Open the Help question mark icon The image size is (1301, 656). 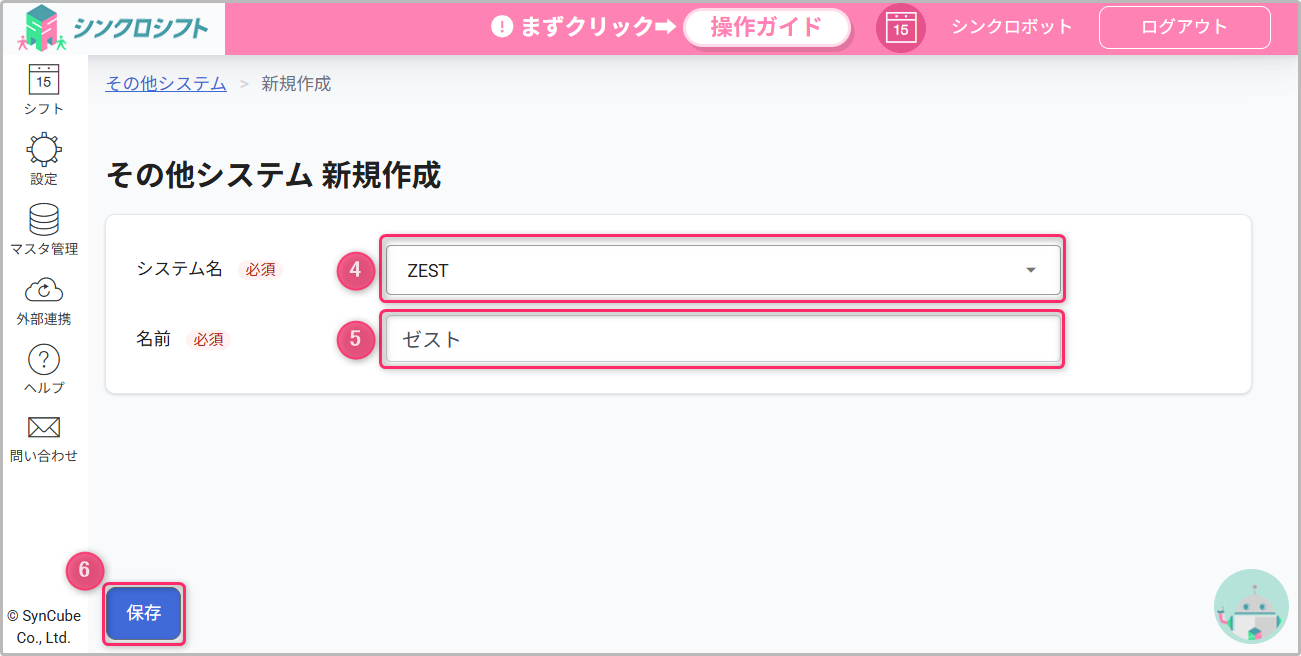click(43, 360)
